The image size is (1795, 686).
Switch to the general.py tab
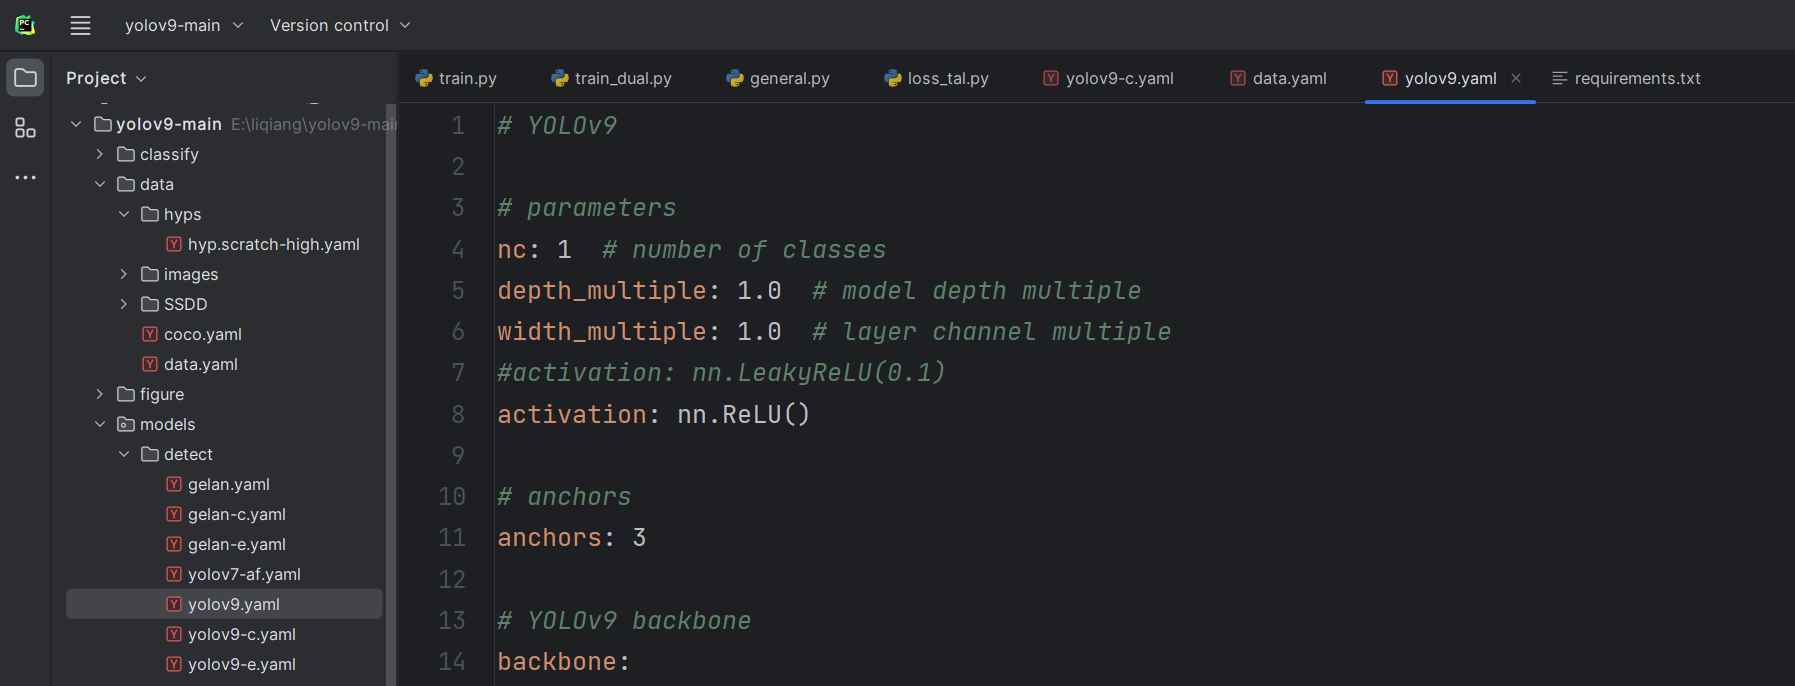pos(778,78)
